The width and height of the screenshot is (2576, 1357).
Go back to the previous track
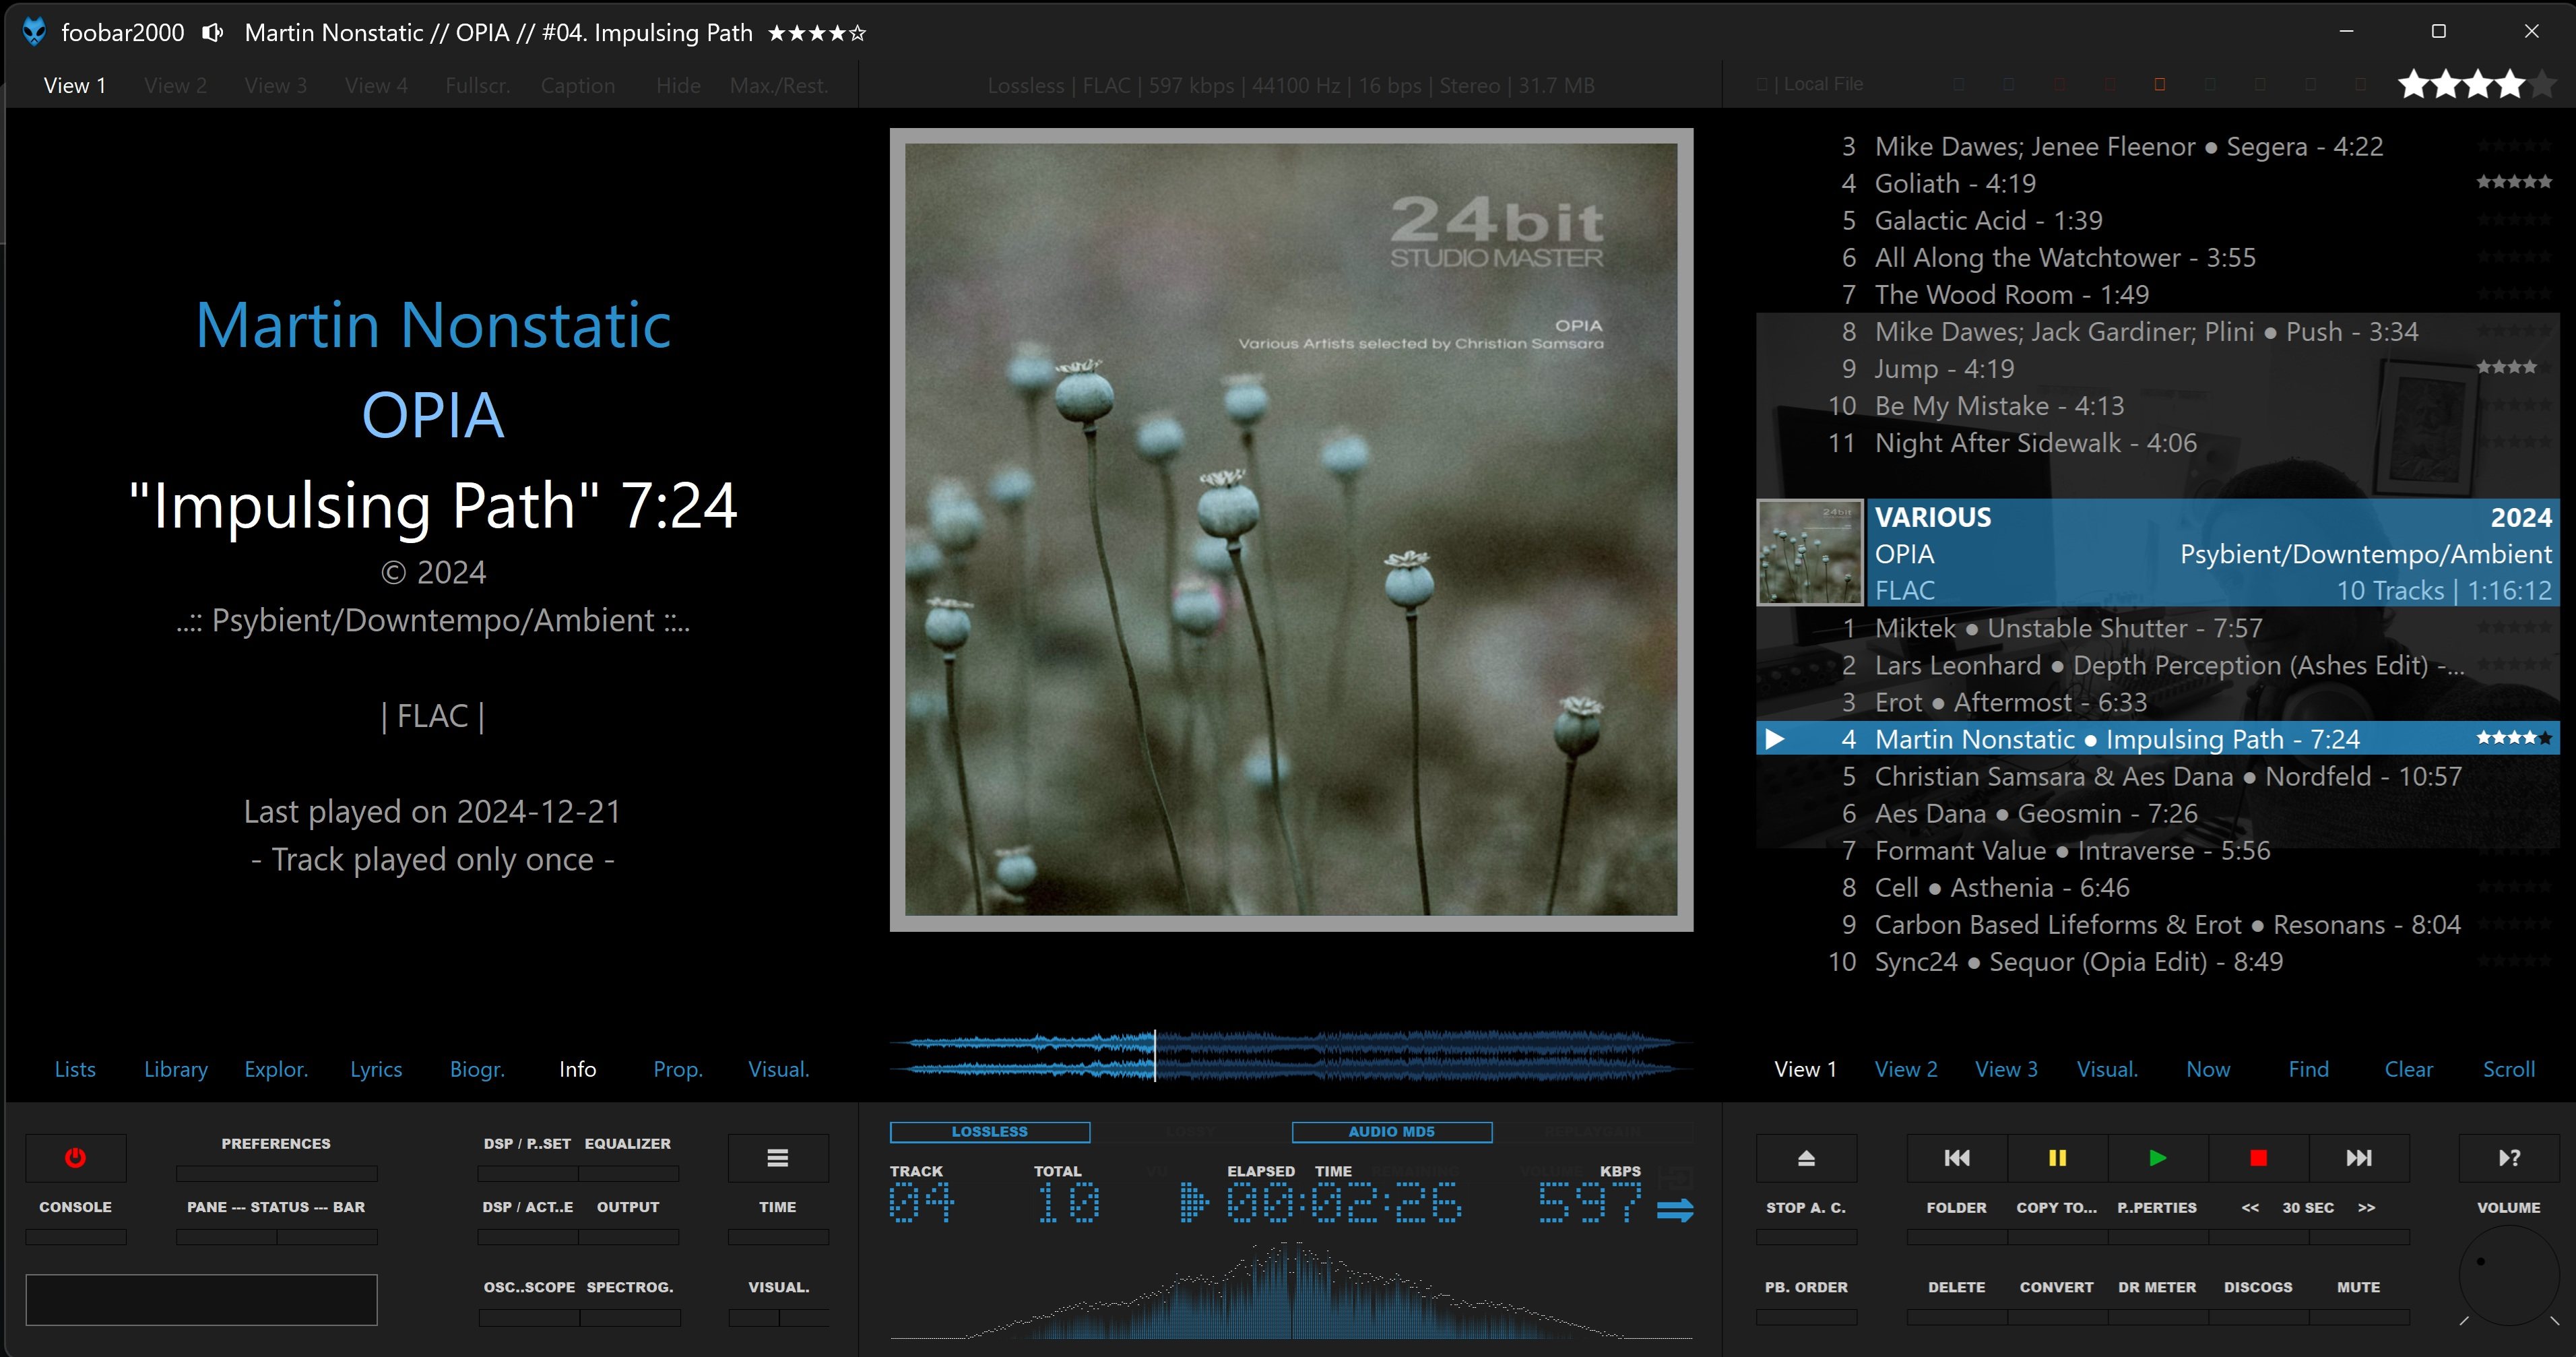tap(1957, 1158)
